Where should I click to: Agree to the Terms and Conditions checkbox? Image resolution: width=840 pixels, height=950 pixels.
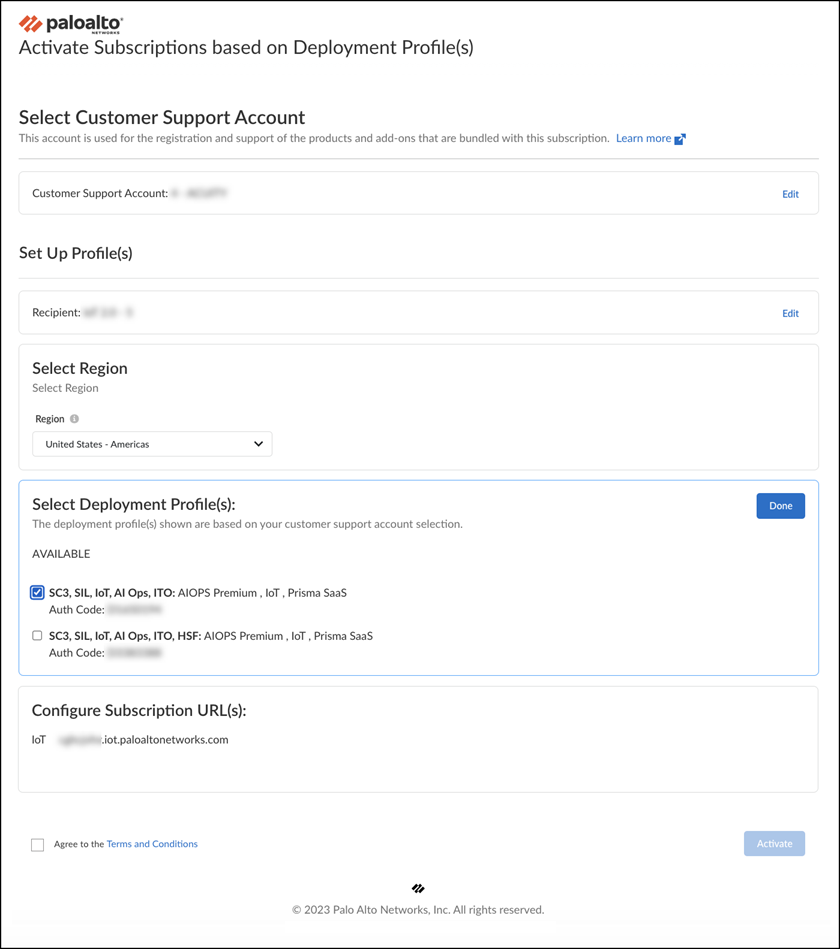pyautogui.click(x=38, y=845)
